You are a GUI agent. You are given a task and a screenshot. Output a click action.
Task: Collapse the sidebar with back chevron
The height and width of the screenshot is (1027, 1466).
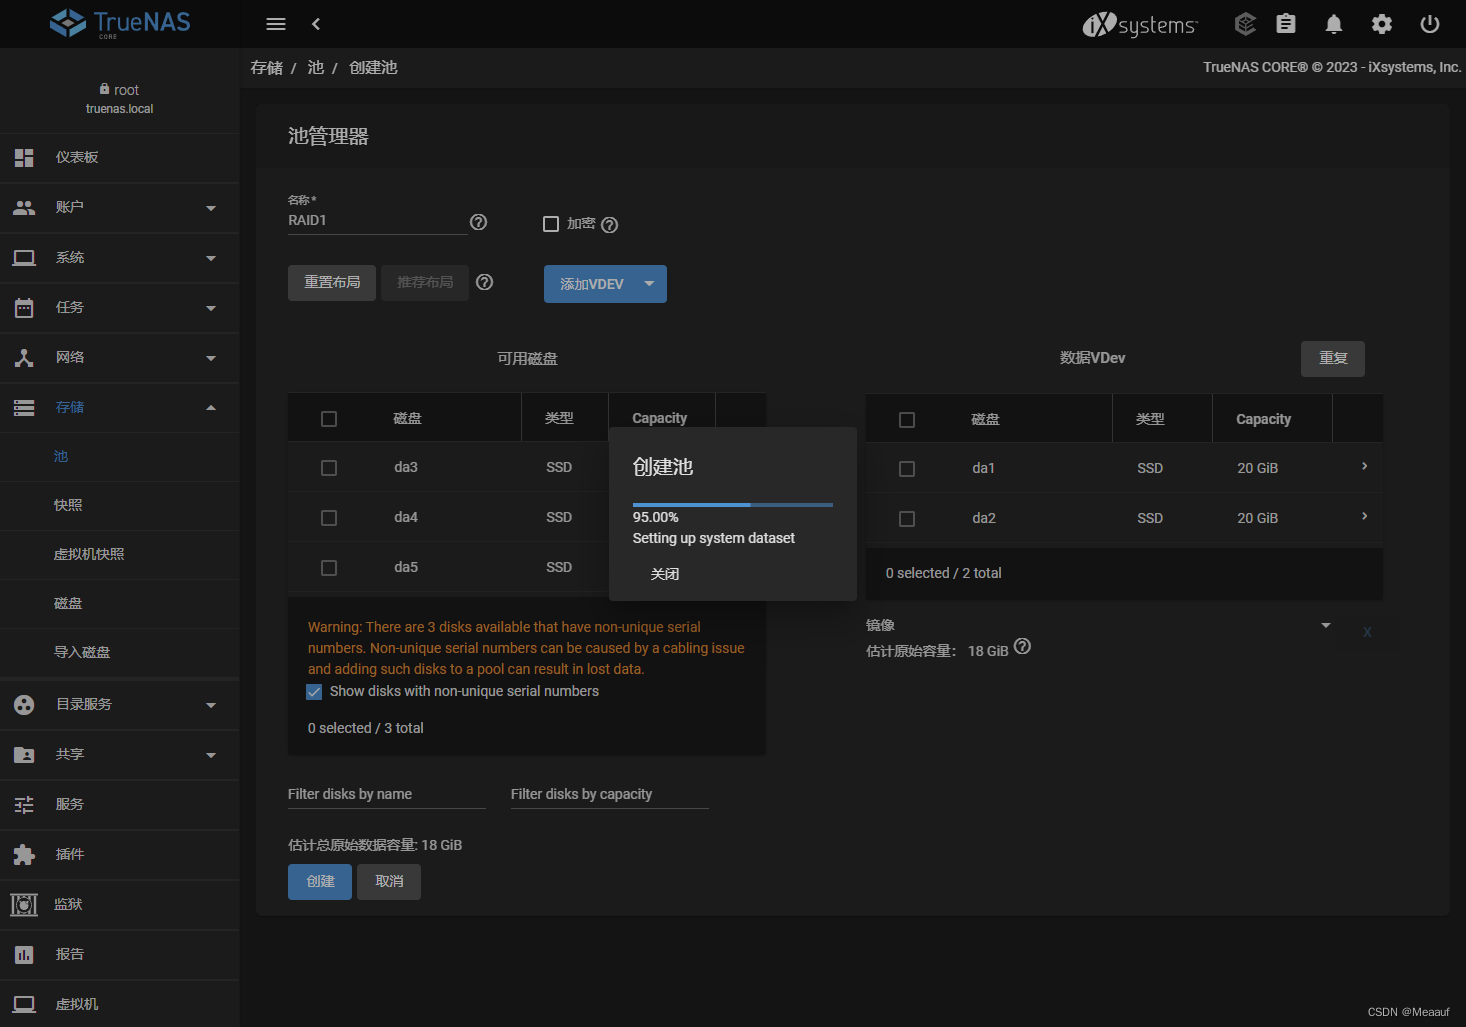pyautogui.click(x=316, y=24)
